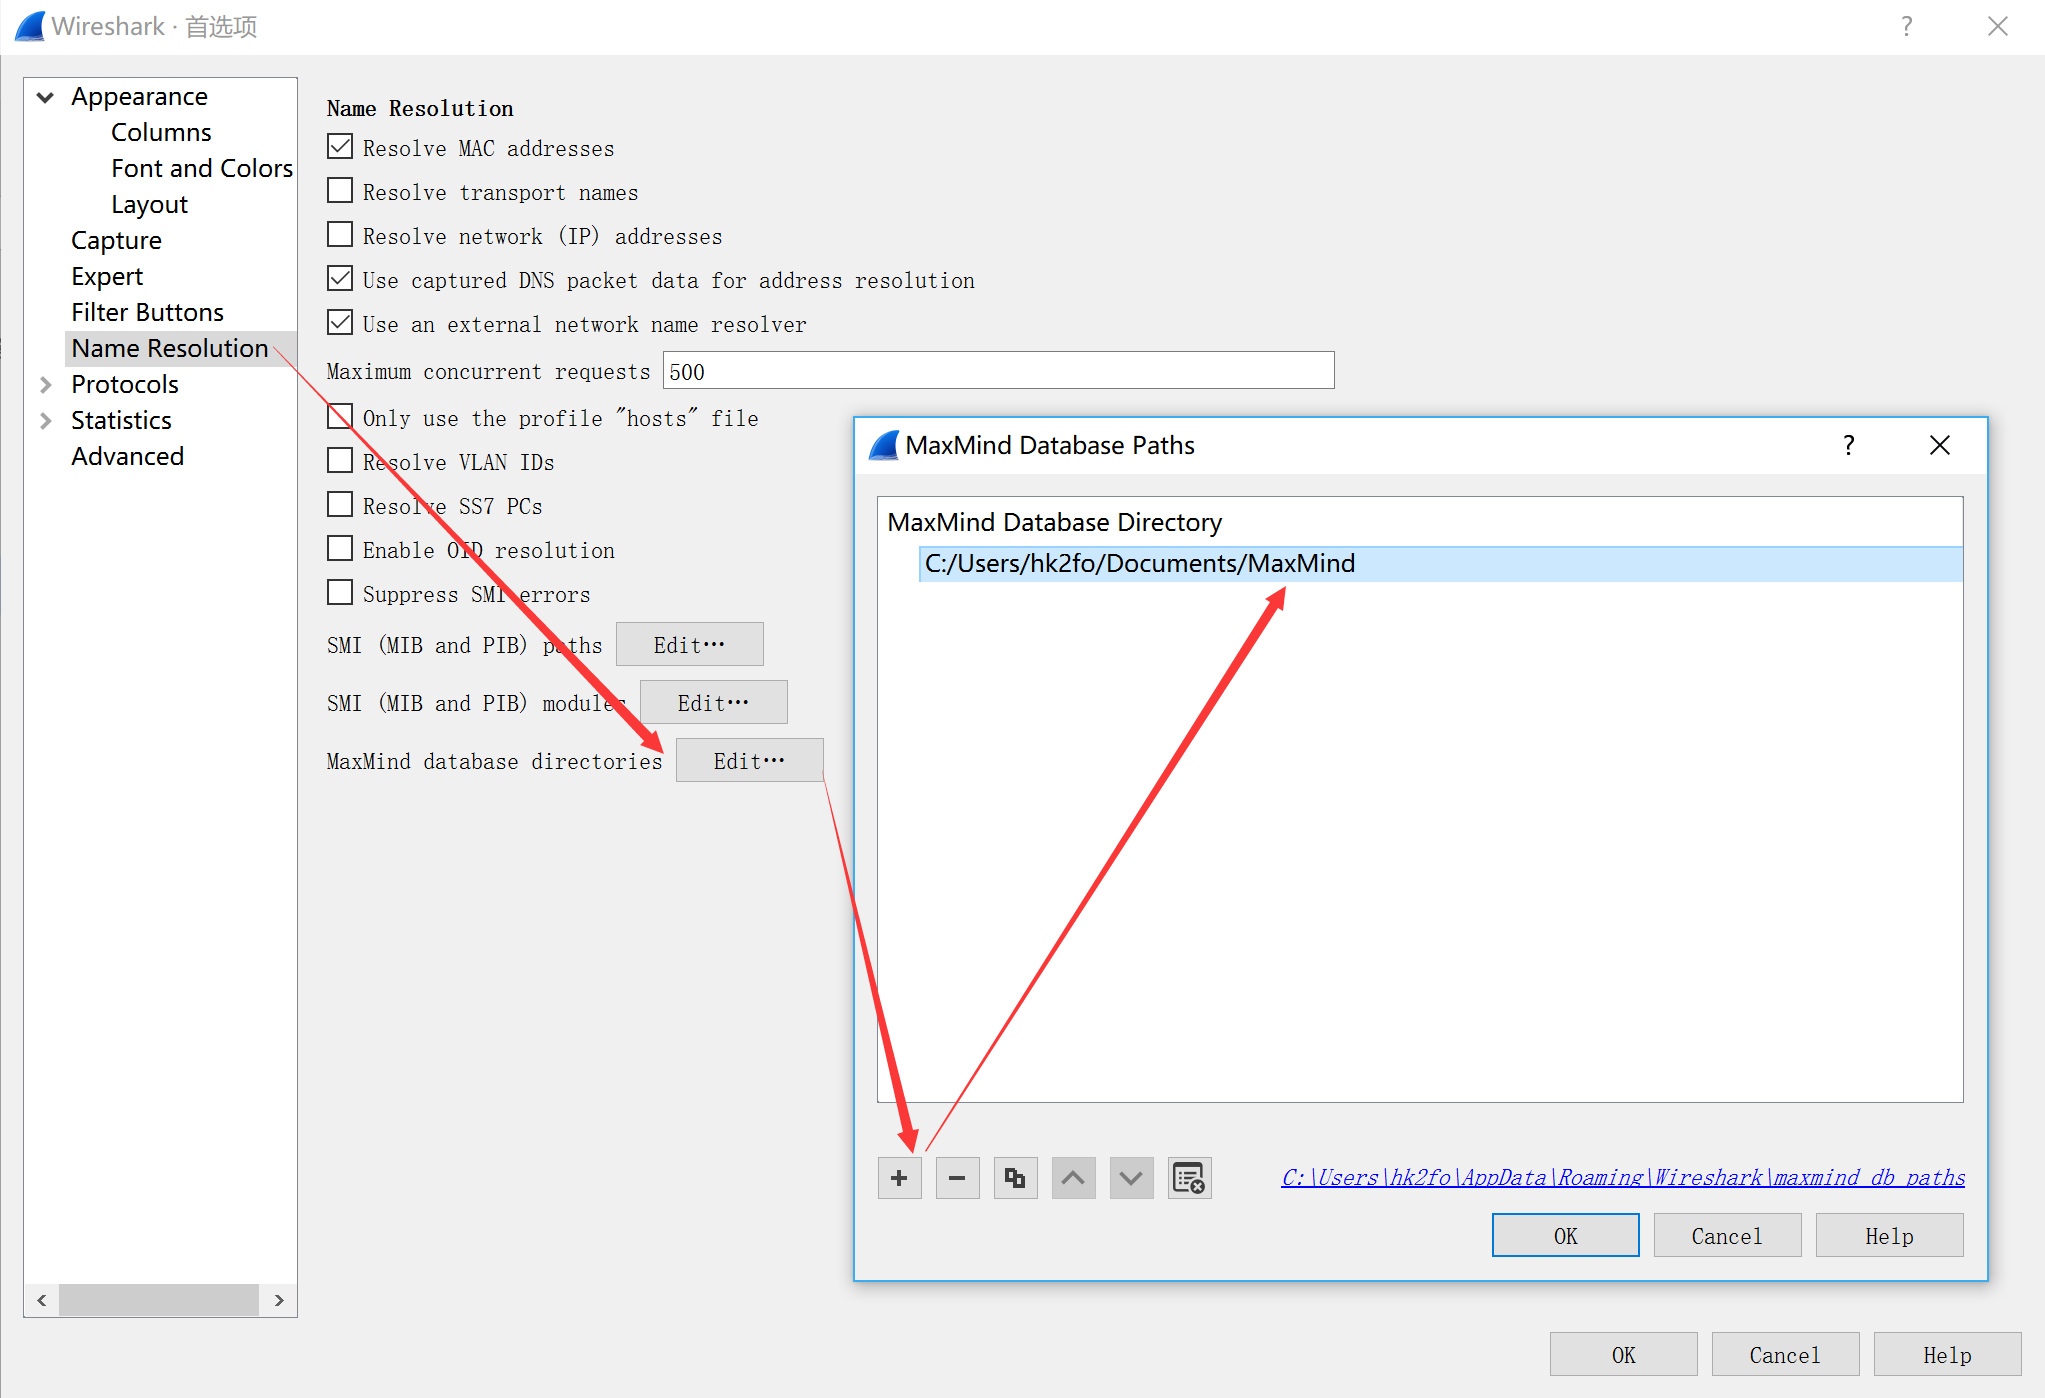Open Advanced preferences

(x=127, y=456)
